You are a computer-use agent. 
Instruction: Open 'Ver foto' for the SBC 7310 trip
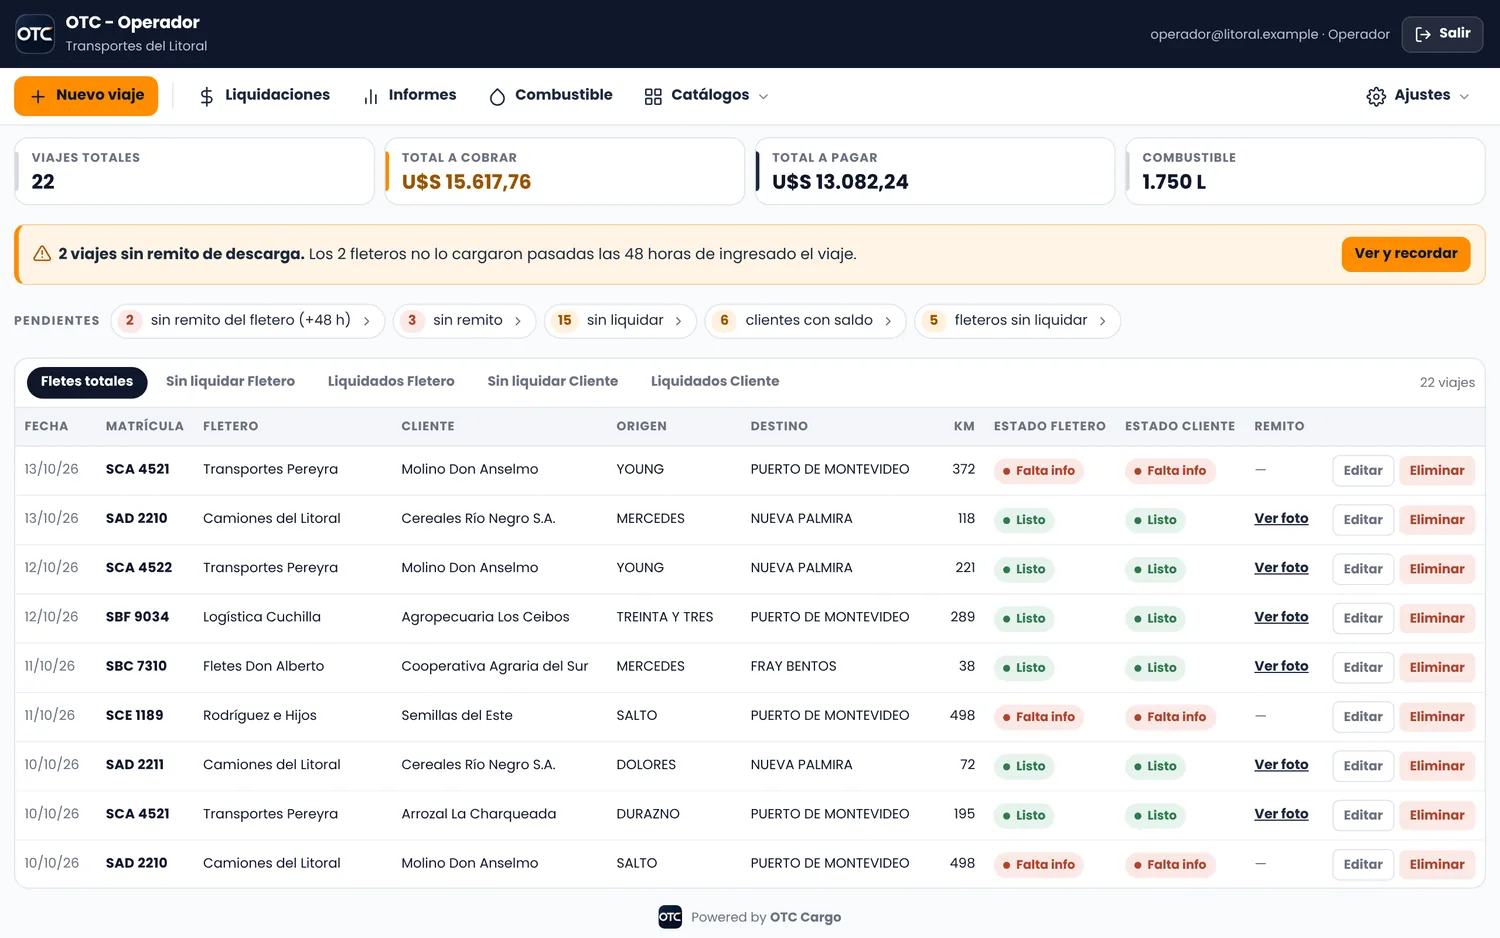point(1281,666)
